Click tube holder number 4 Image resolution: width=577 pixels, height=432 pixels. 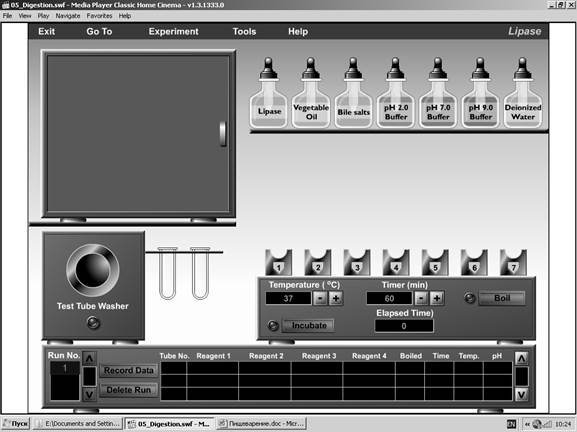tap(396, 263)
